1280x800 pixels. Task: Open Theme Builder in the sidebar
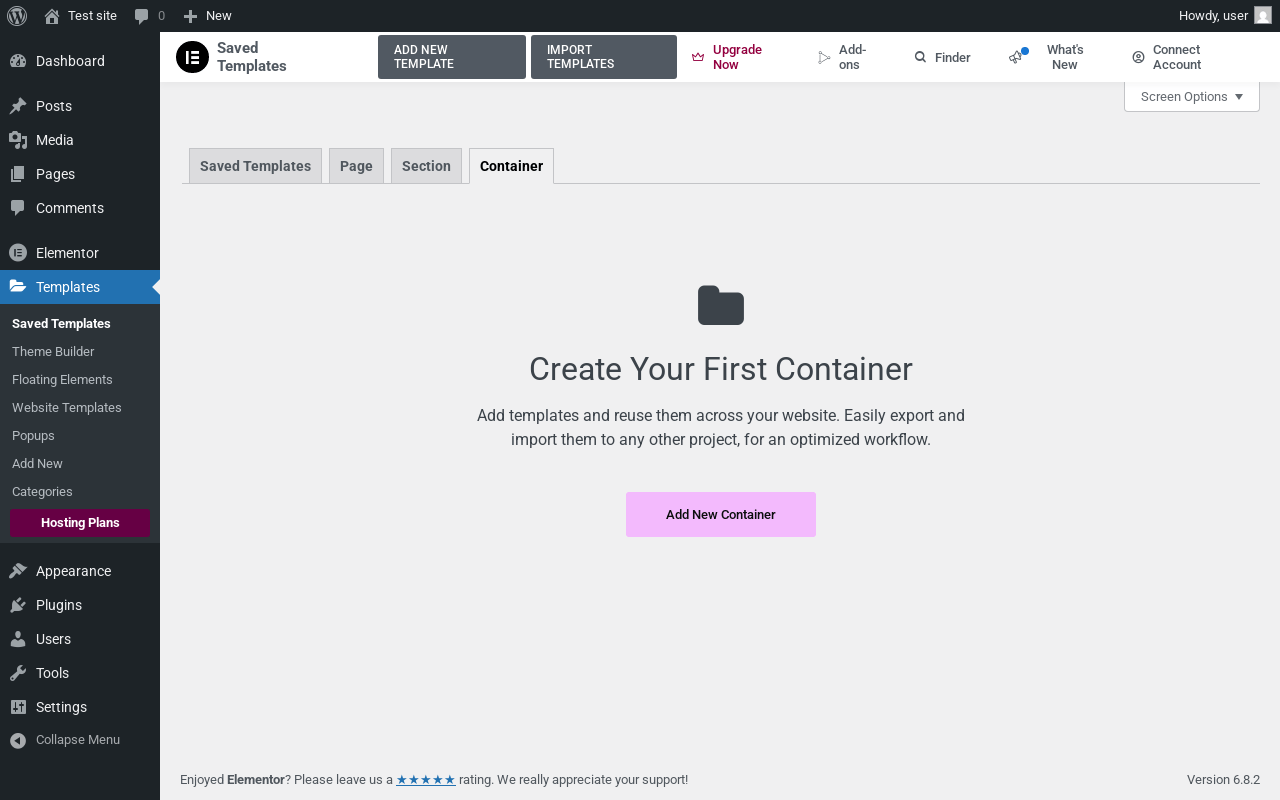pyautogui.click(x=53, y=352)
